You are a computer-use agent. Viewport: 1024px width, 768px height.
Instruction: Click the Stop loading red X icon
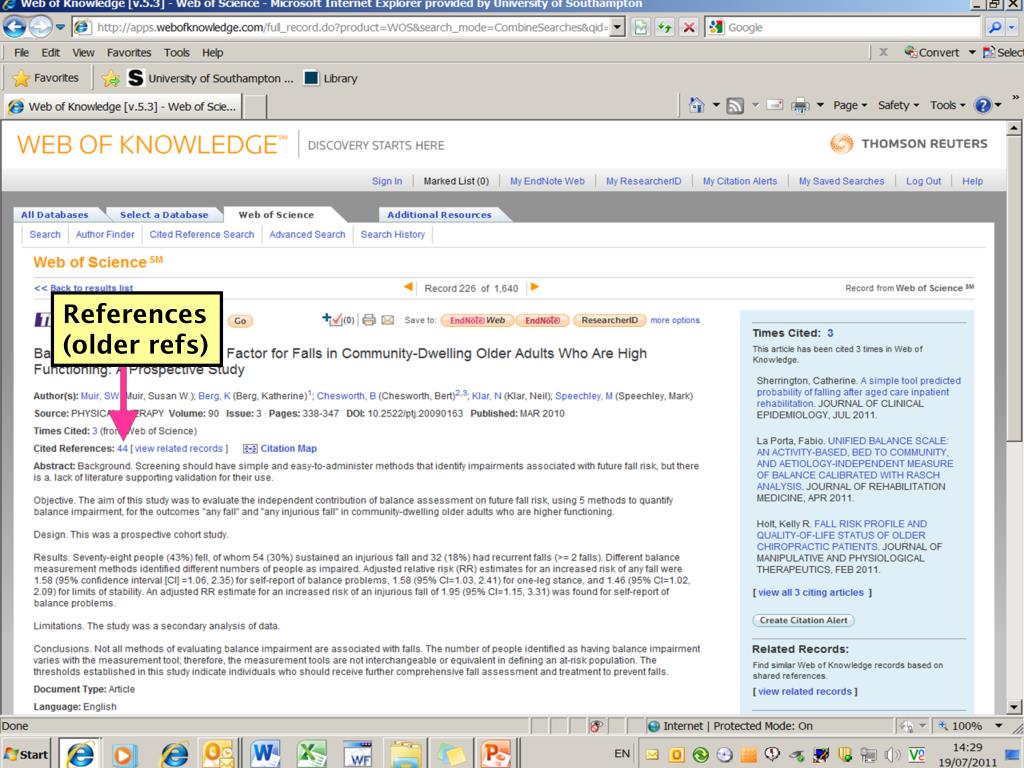688,27
